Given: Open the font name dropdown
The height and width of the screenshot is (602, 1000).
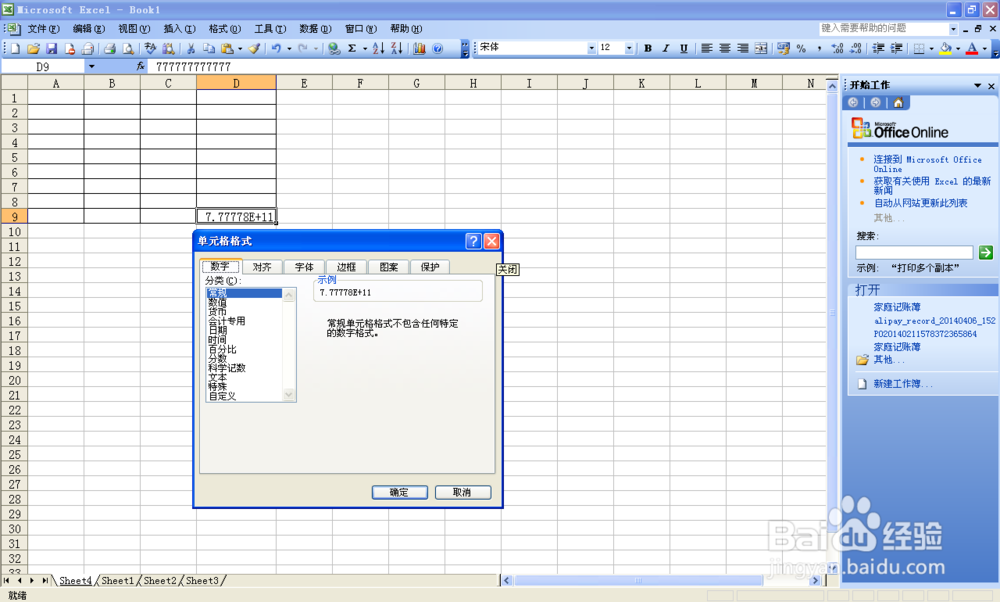Looking at the screenshot, I should click(x=591, y=48).
